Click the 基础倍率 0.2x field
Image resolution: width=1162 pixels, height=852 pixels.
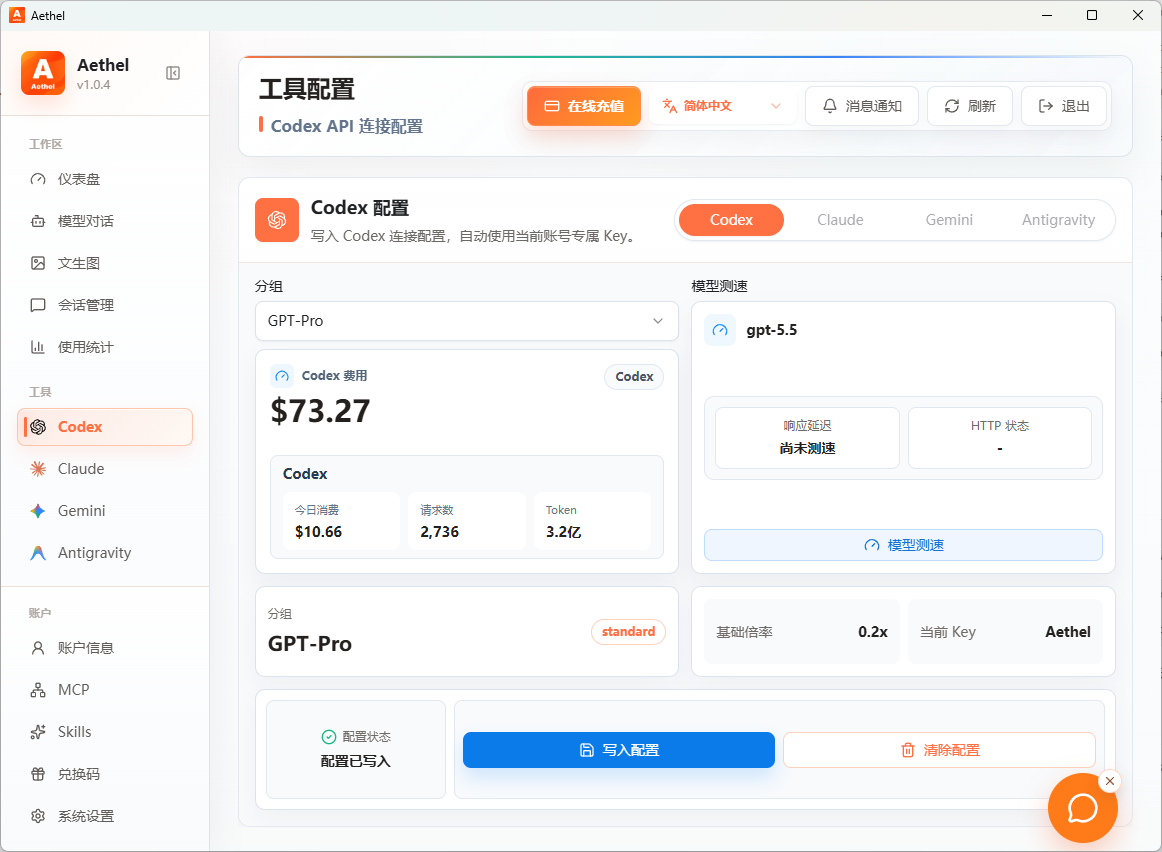802,632
